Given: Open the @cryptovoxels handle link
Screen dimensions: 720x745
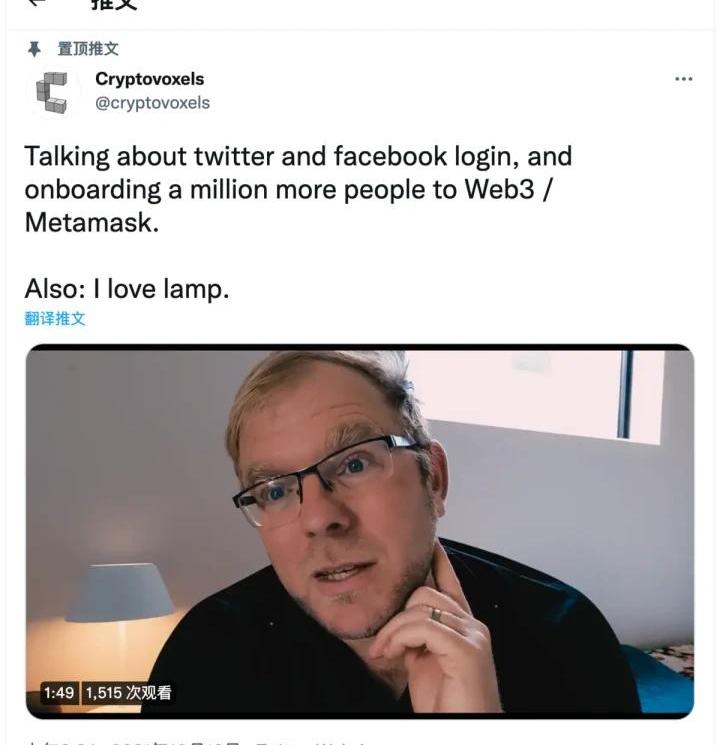Looking at the screenshot, I should pyautogui.click(x=152, y=103).
